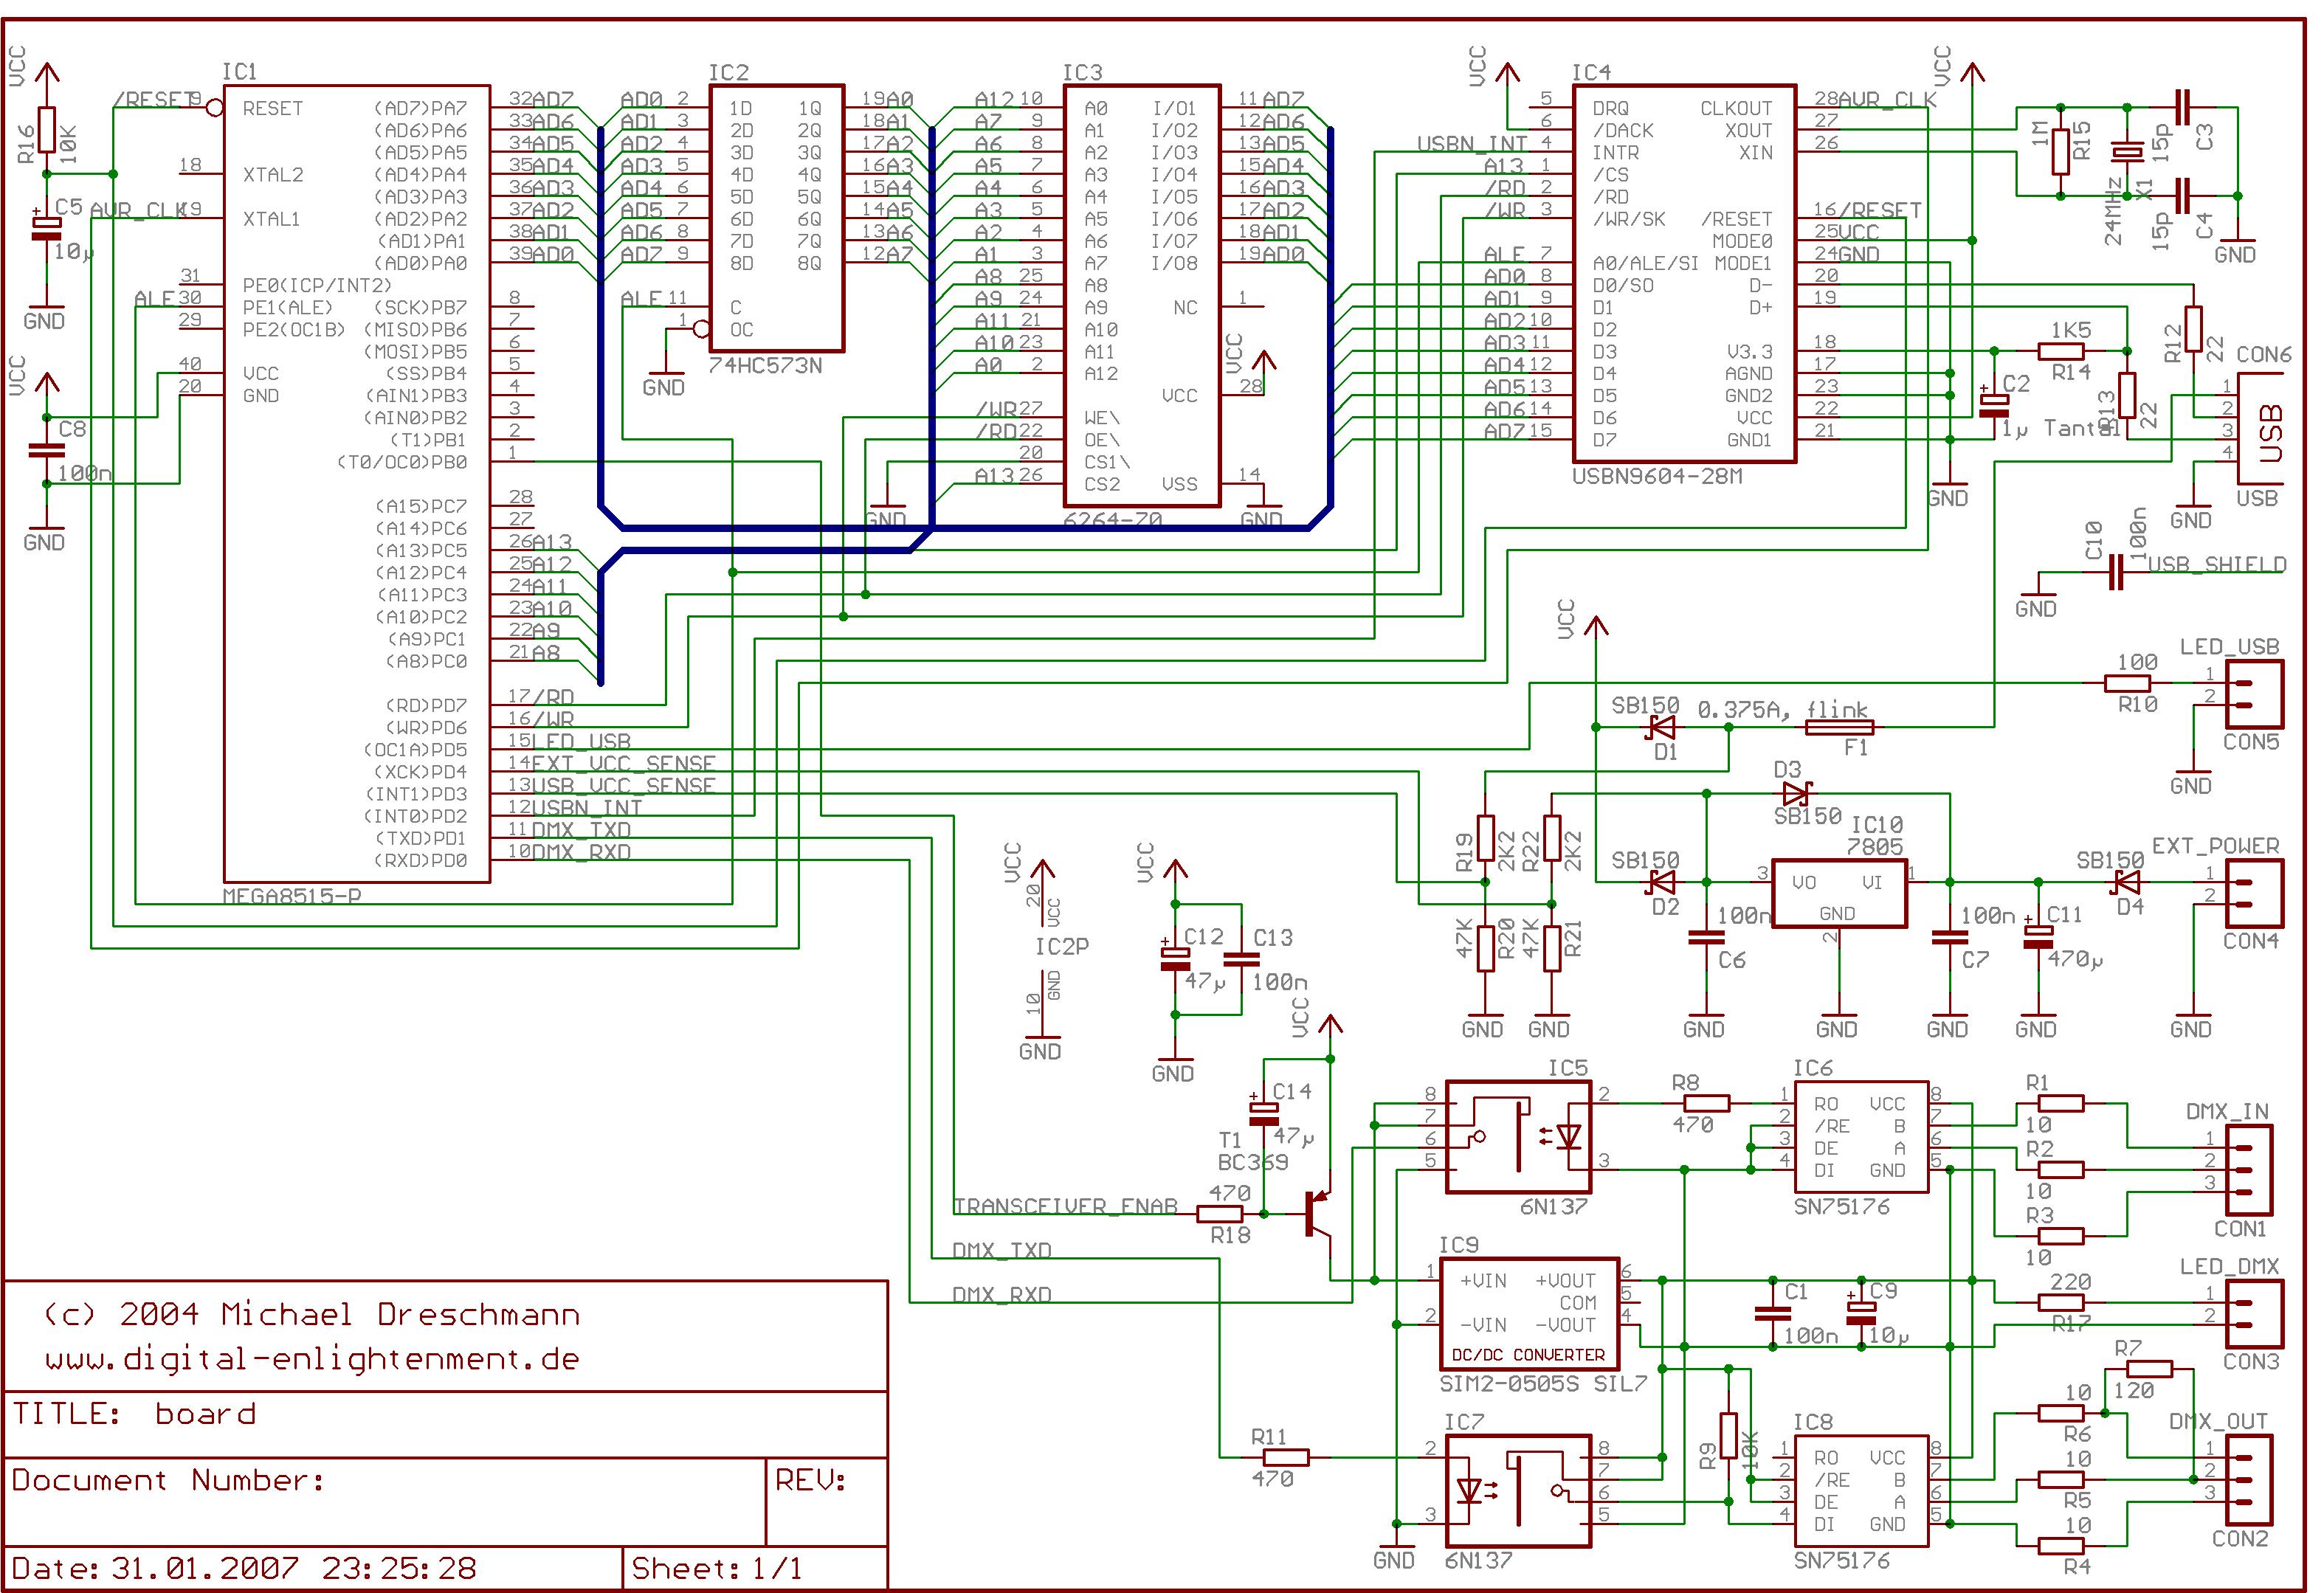Image resolution: width=2324 pixels, height=1593 pixels.
Task: Select resistor R14 1K5 symbol
Action: coord(2061,351)
